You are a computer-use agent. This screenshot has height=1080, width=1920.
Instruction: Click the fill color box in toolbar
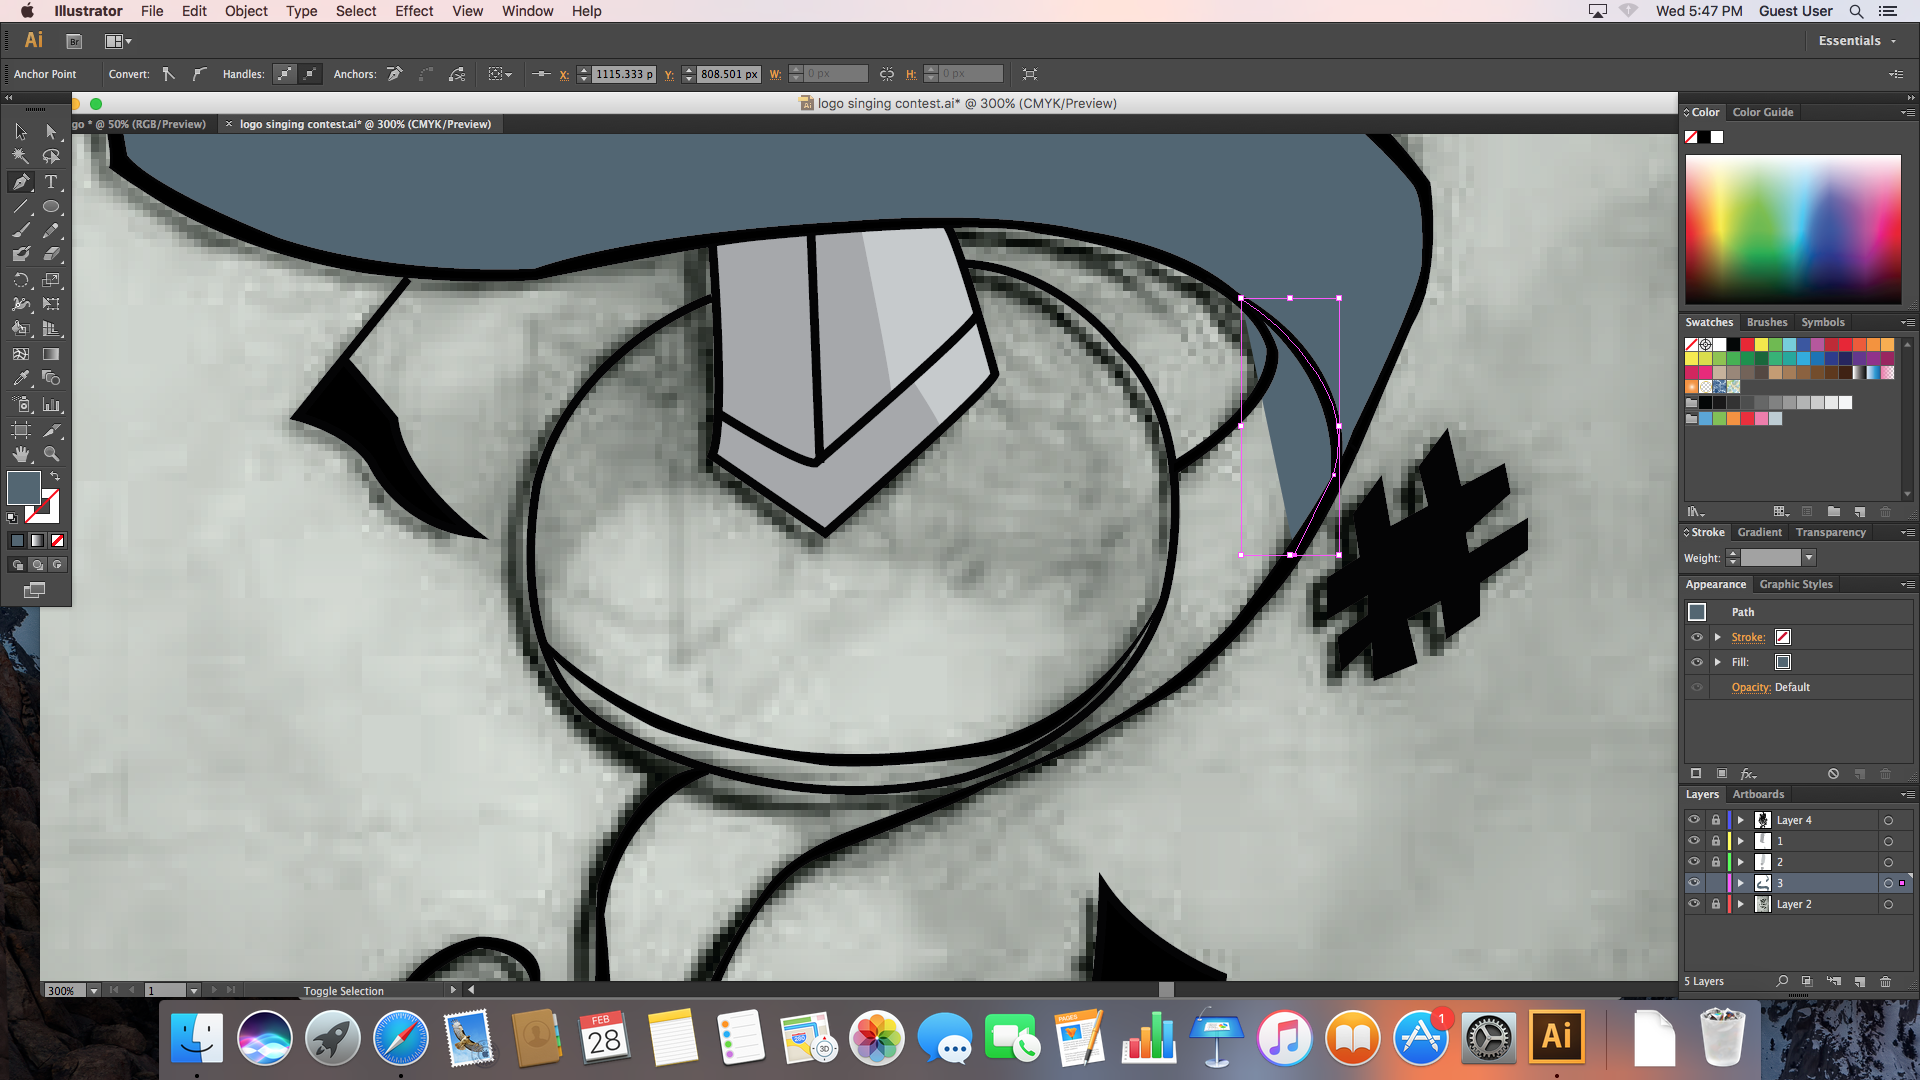click(23, 488)
